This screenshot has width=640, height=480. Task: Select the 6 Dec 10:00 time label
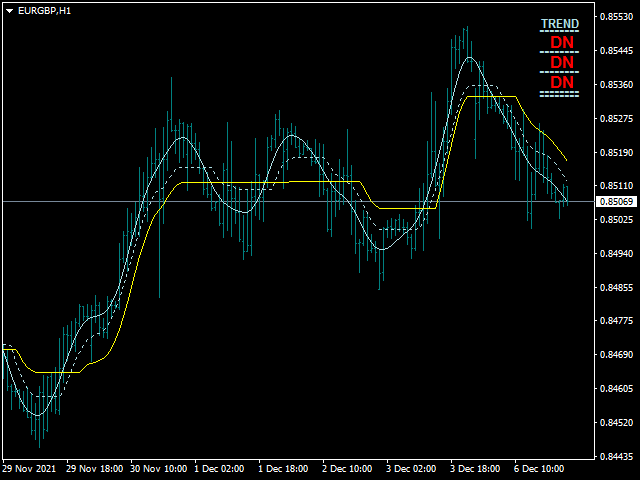pos(539,469)
